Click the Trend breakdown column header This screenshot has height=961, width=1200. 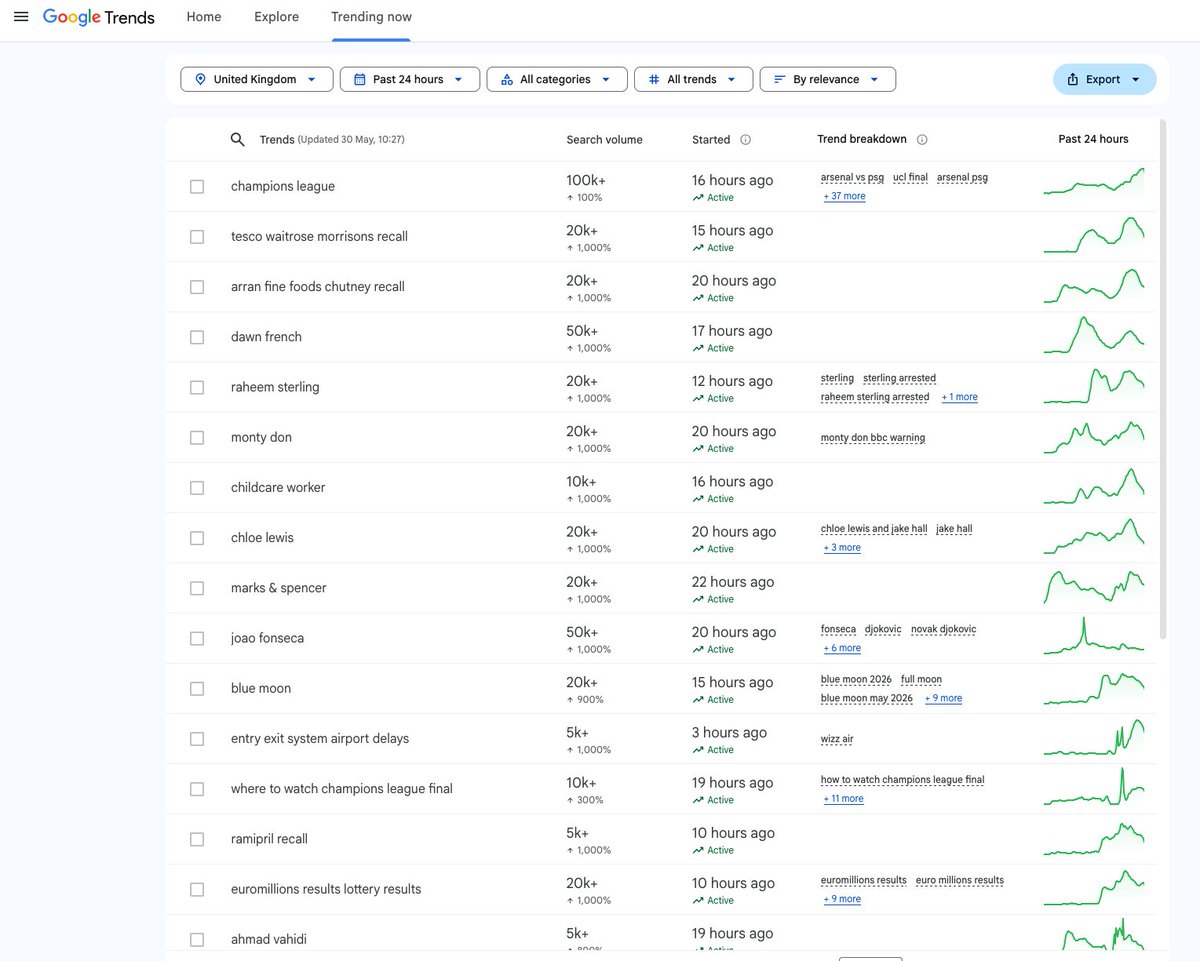[862, 140]
